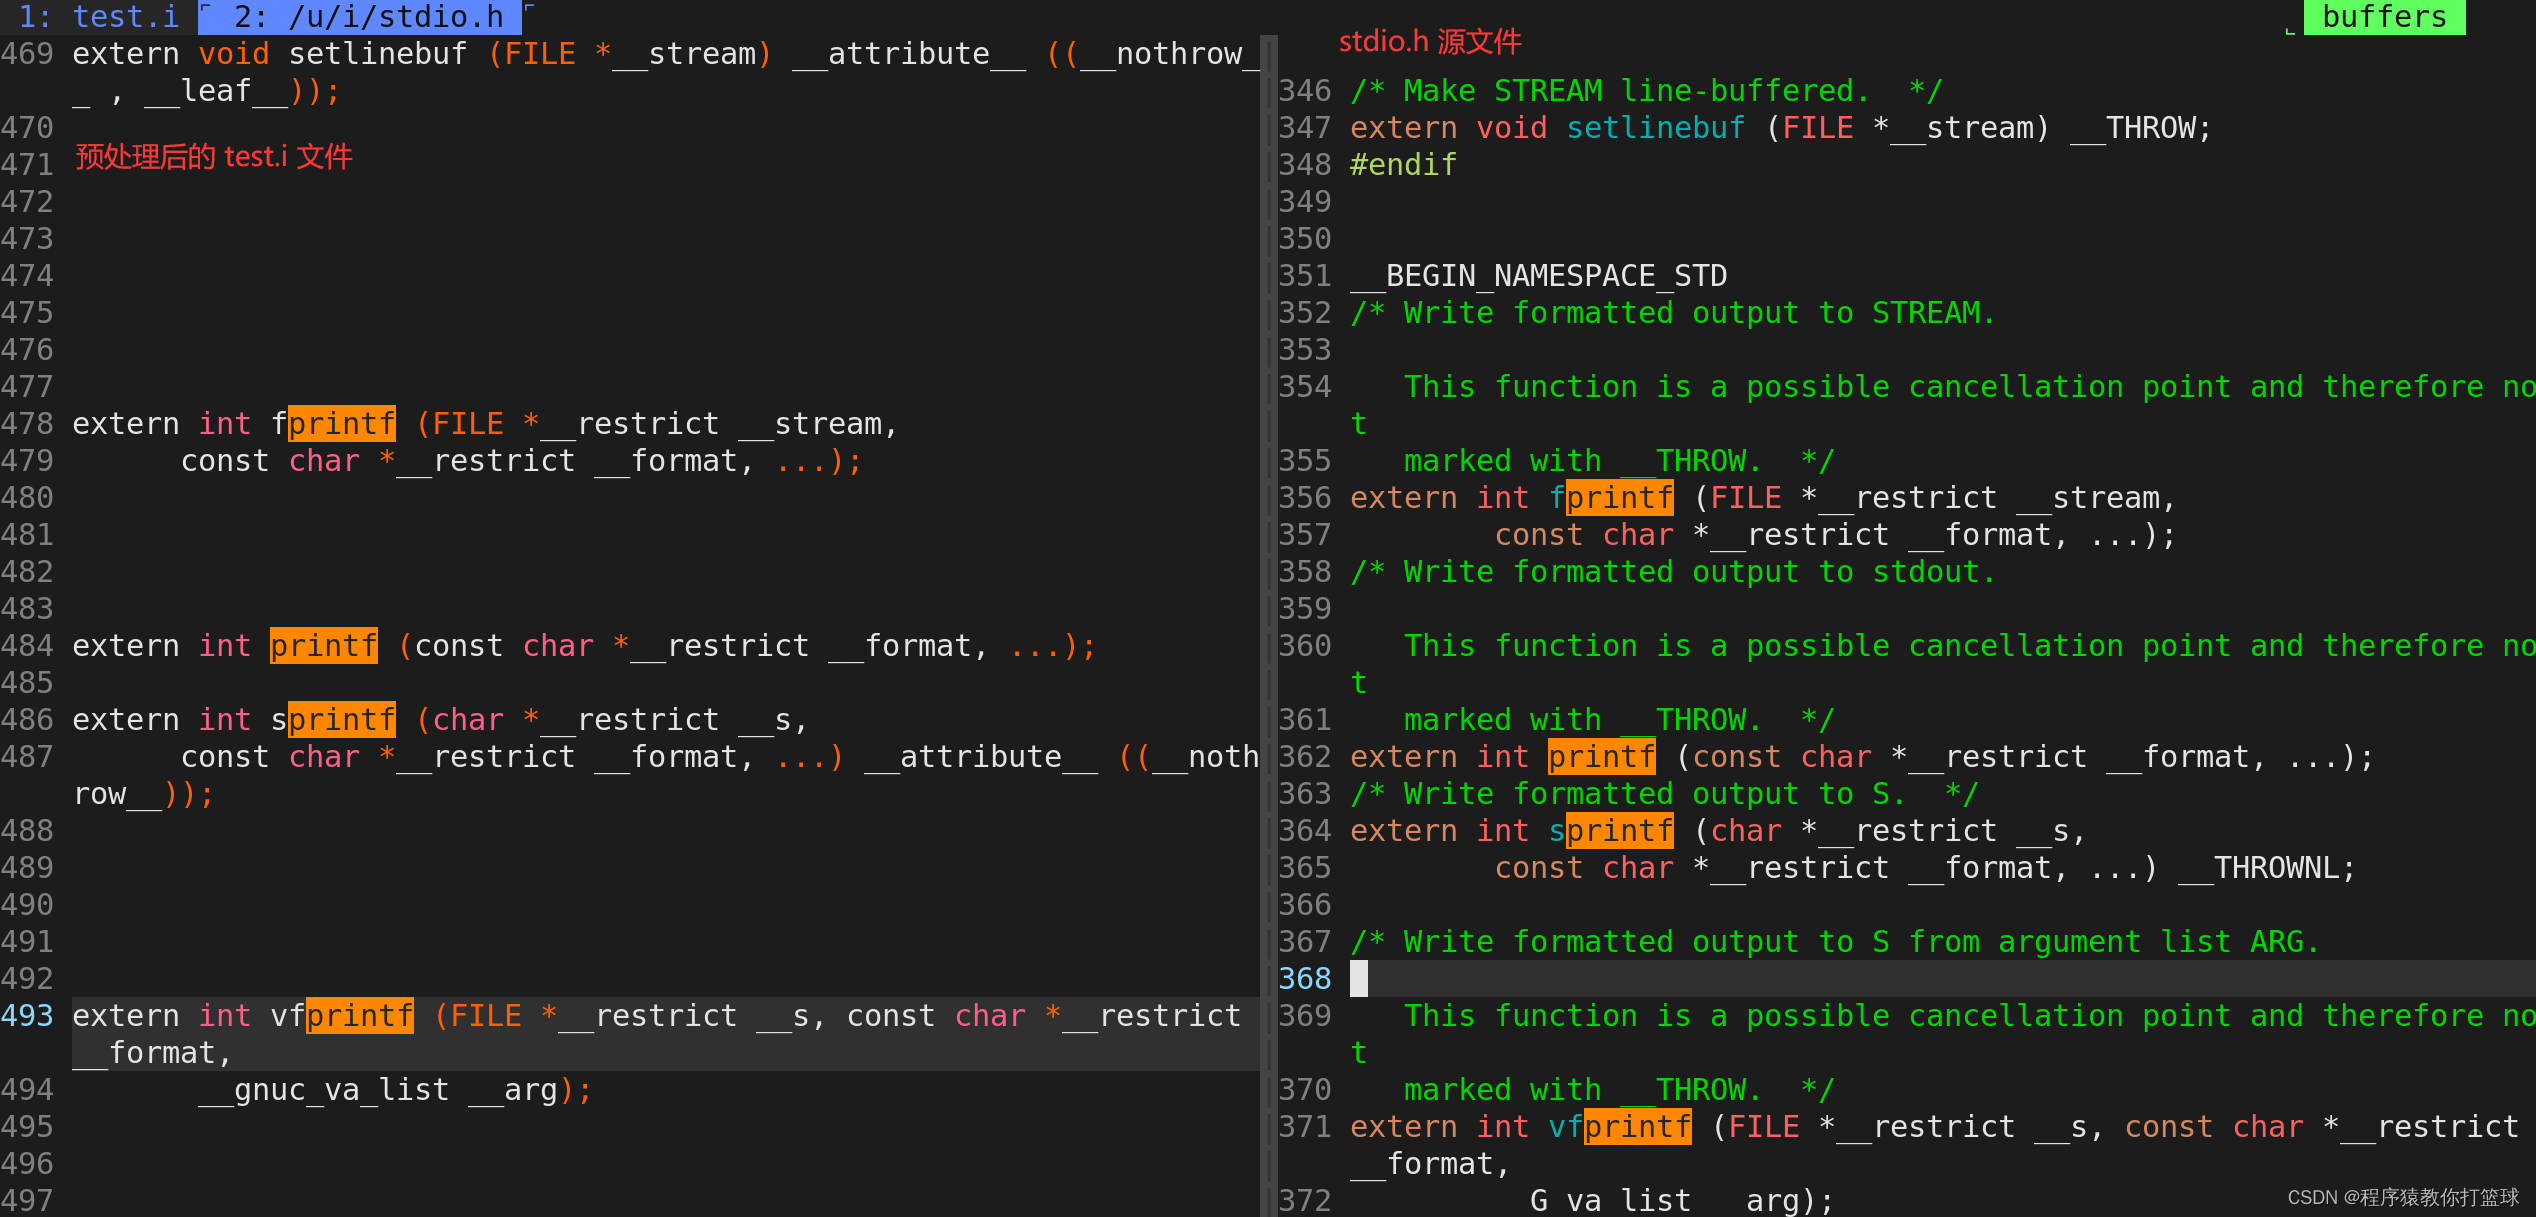Click the cursor block on line 368
This screenshot has width=2536, height=1217.
pos(1359,979)
